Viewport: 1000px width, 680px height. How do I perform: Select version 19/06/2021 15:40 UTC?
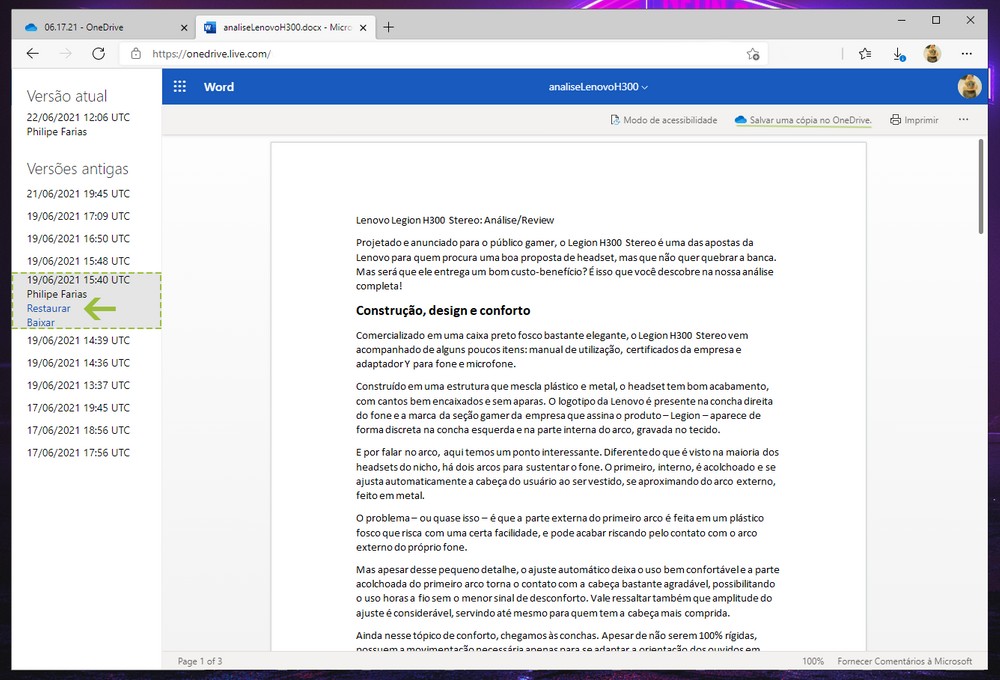pos(78,279)
